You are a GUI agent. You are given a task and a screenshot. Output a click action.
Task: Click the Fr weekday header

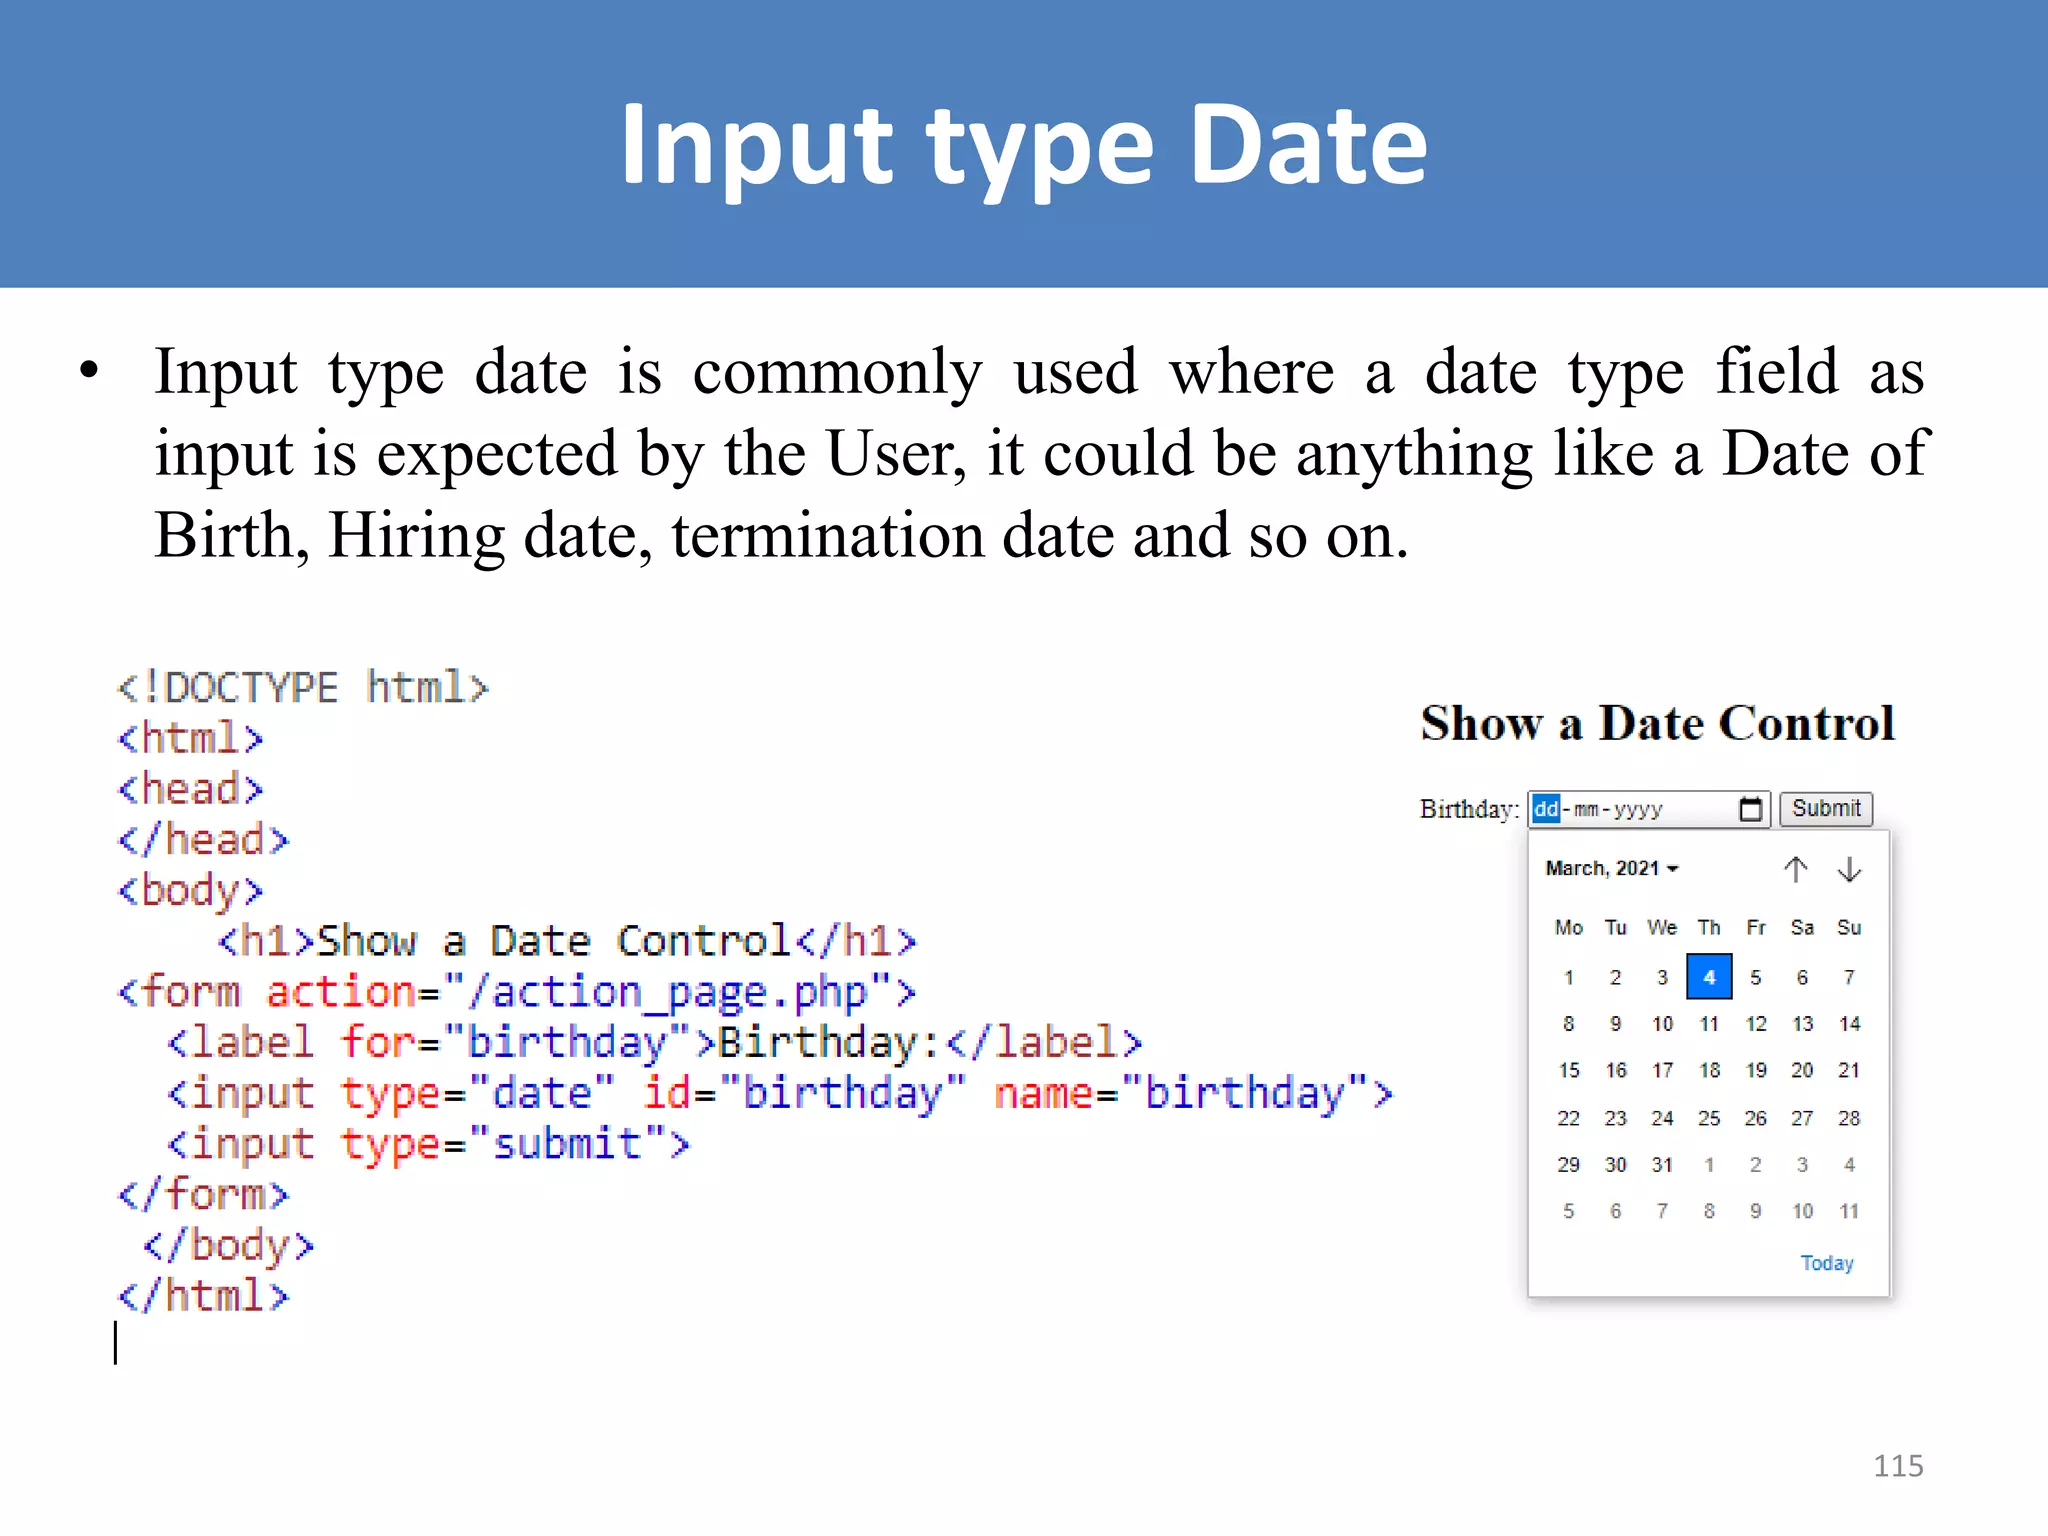(x=1756, y=928)
